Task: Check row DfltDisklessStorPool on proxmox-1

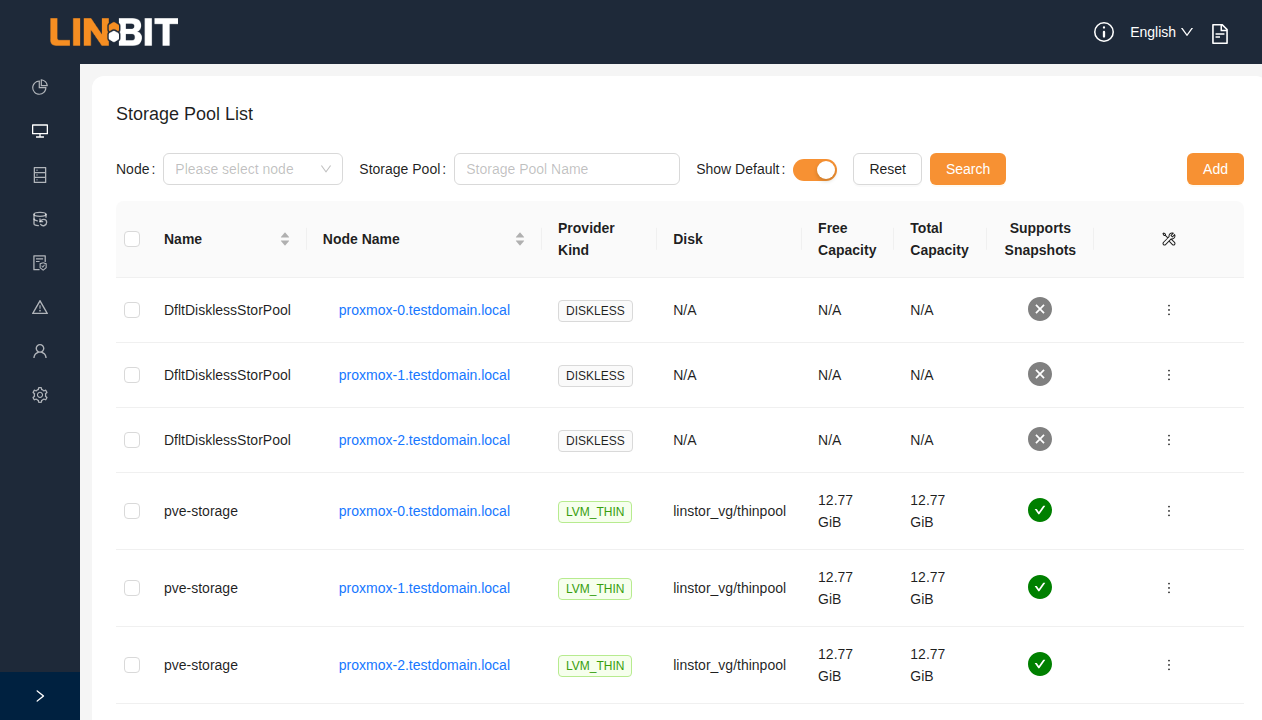Action: click(x=132, y=375)
